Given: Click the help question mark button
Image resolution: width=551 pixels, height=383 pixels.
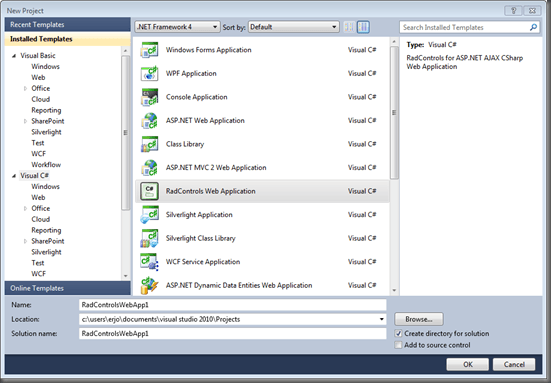Looking at the screenshot, I should click(513, 11).
